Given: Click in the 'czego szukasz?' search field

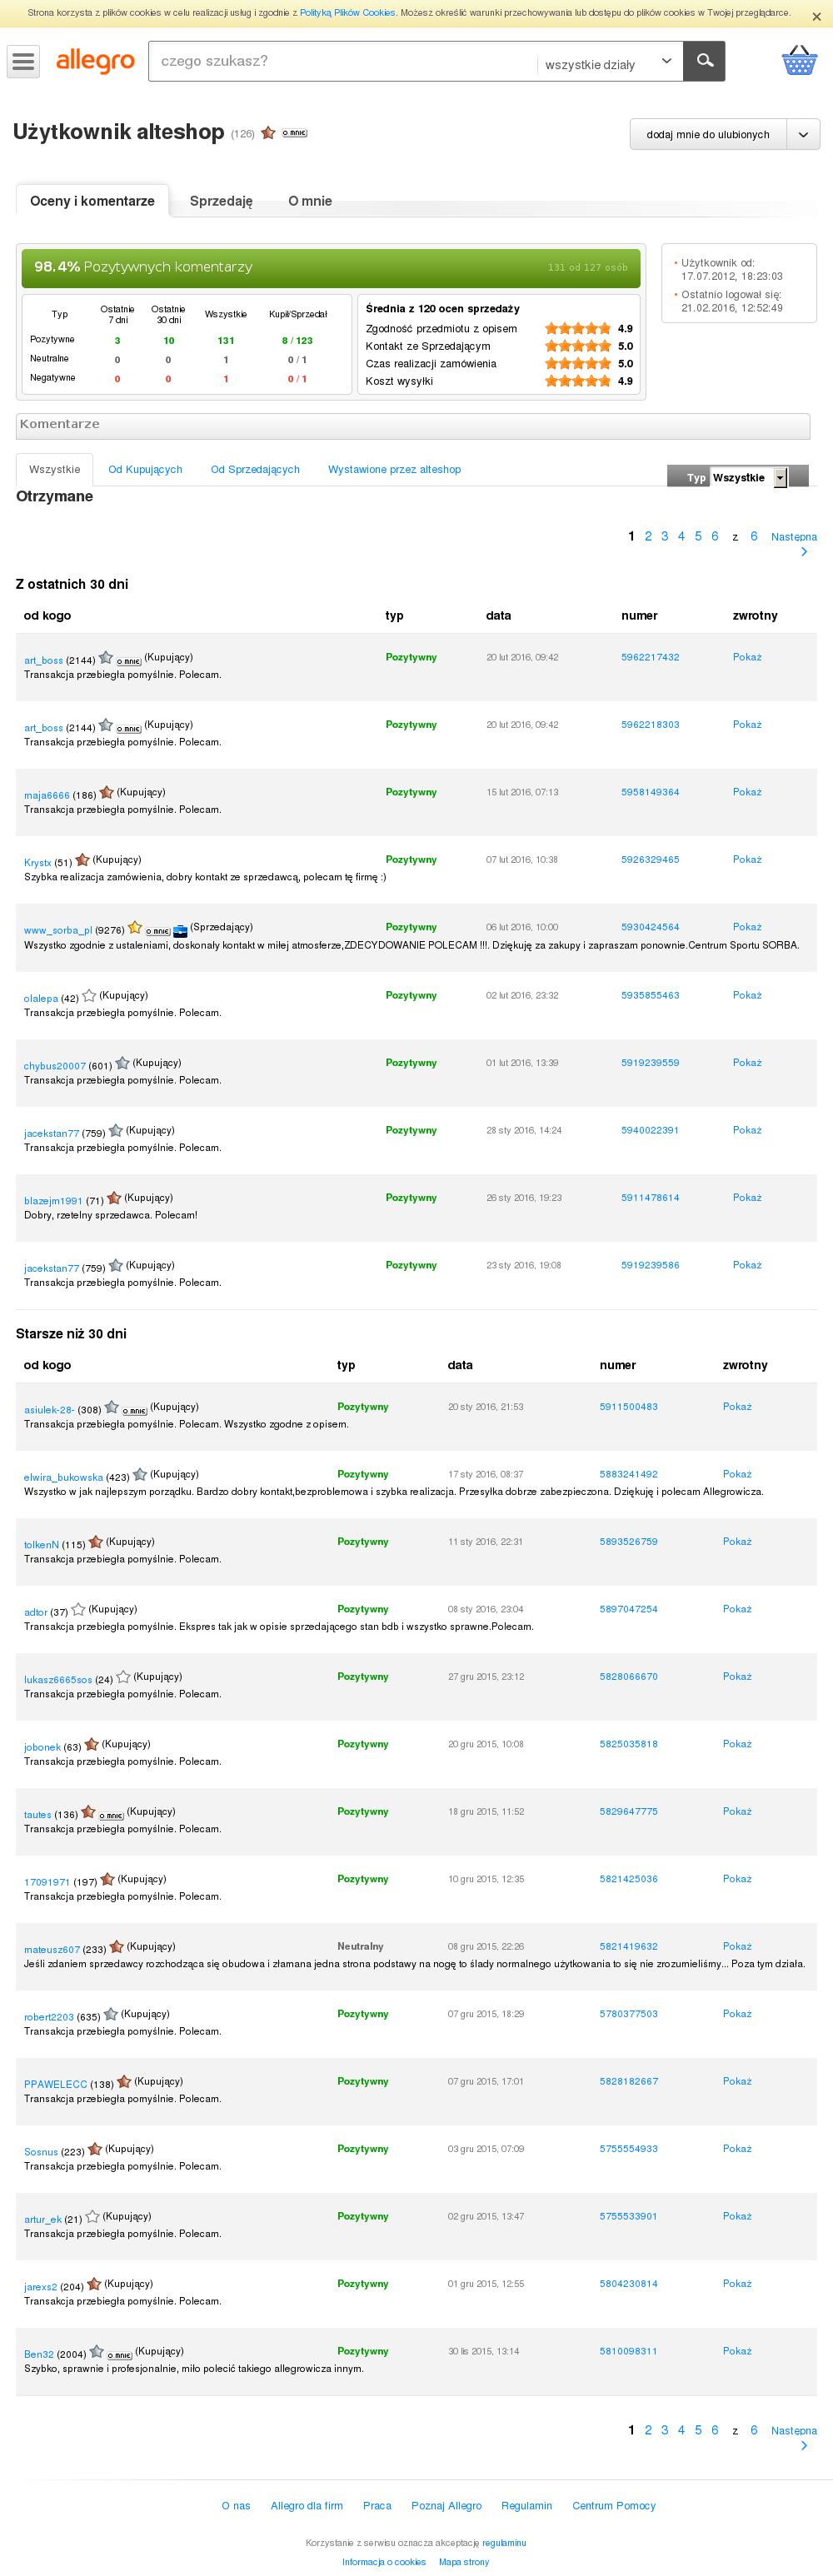Looking at the screenshot, I should pos(342,62).
